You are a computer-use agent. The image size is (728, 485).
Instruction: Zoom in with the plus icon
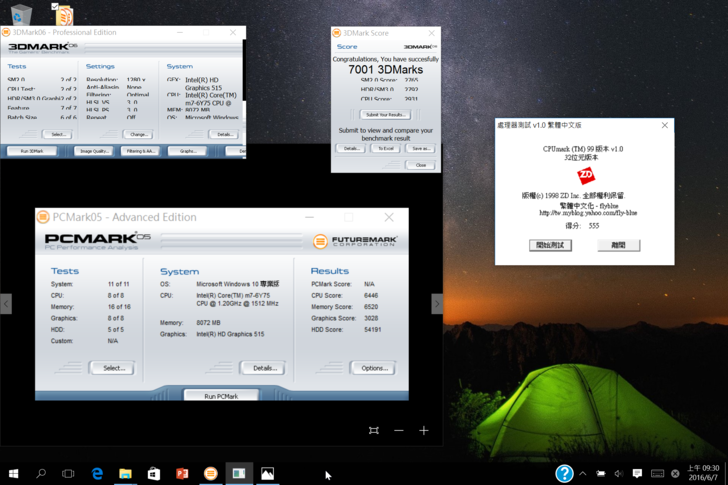[x=424, y=430]
